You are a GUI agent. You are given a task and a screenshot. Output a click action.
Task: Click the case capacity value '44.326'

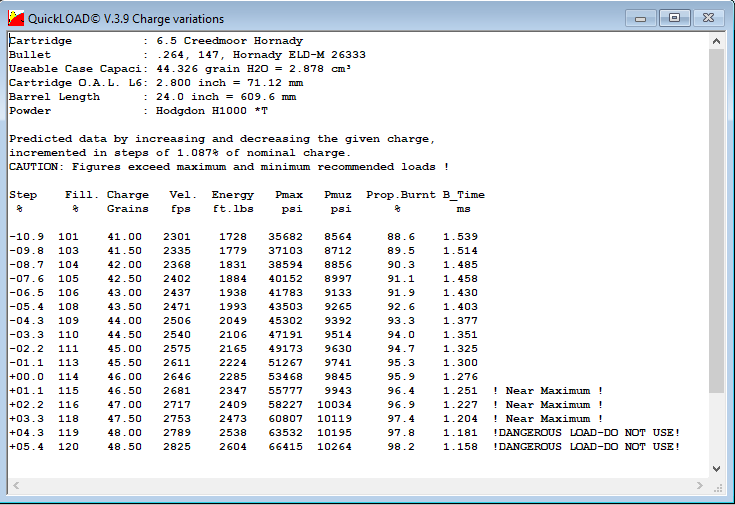point(177,69)
